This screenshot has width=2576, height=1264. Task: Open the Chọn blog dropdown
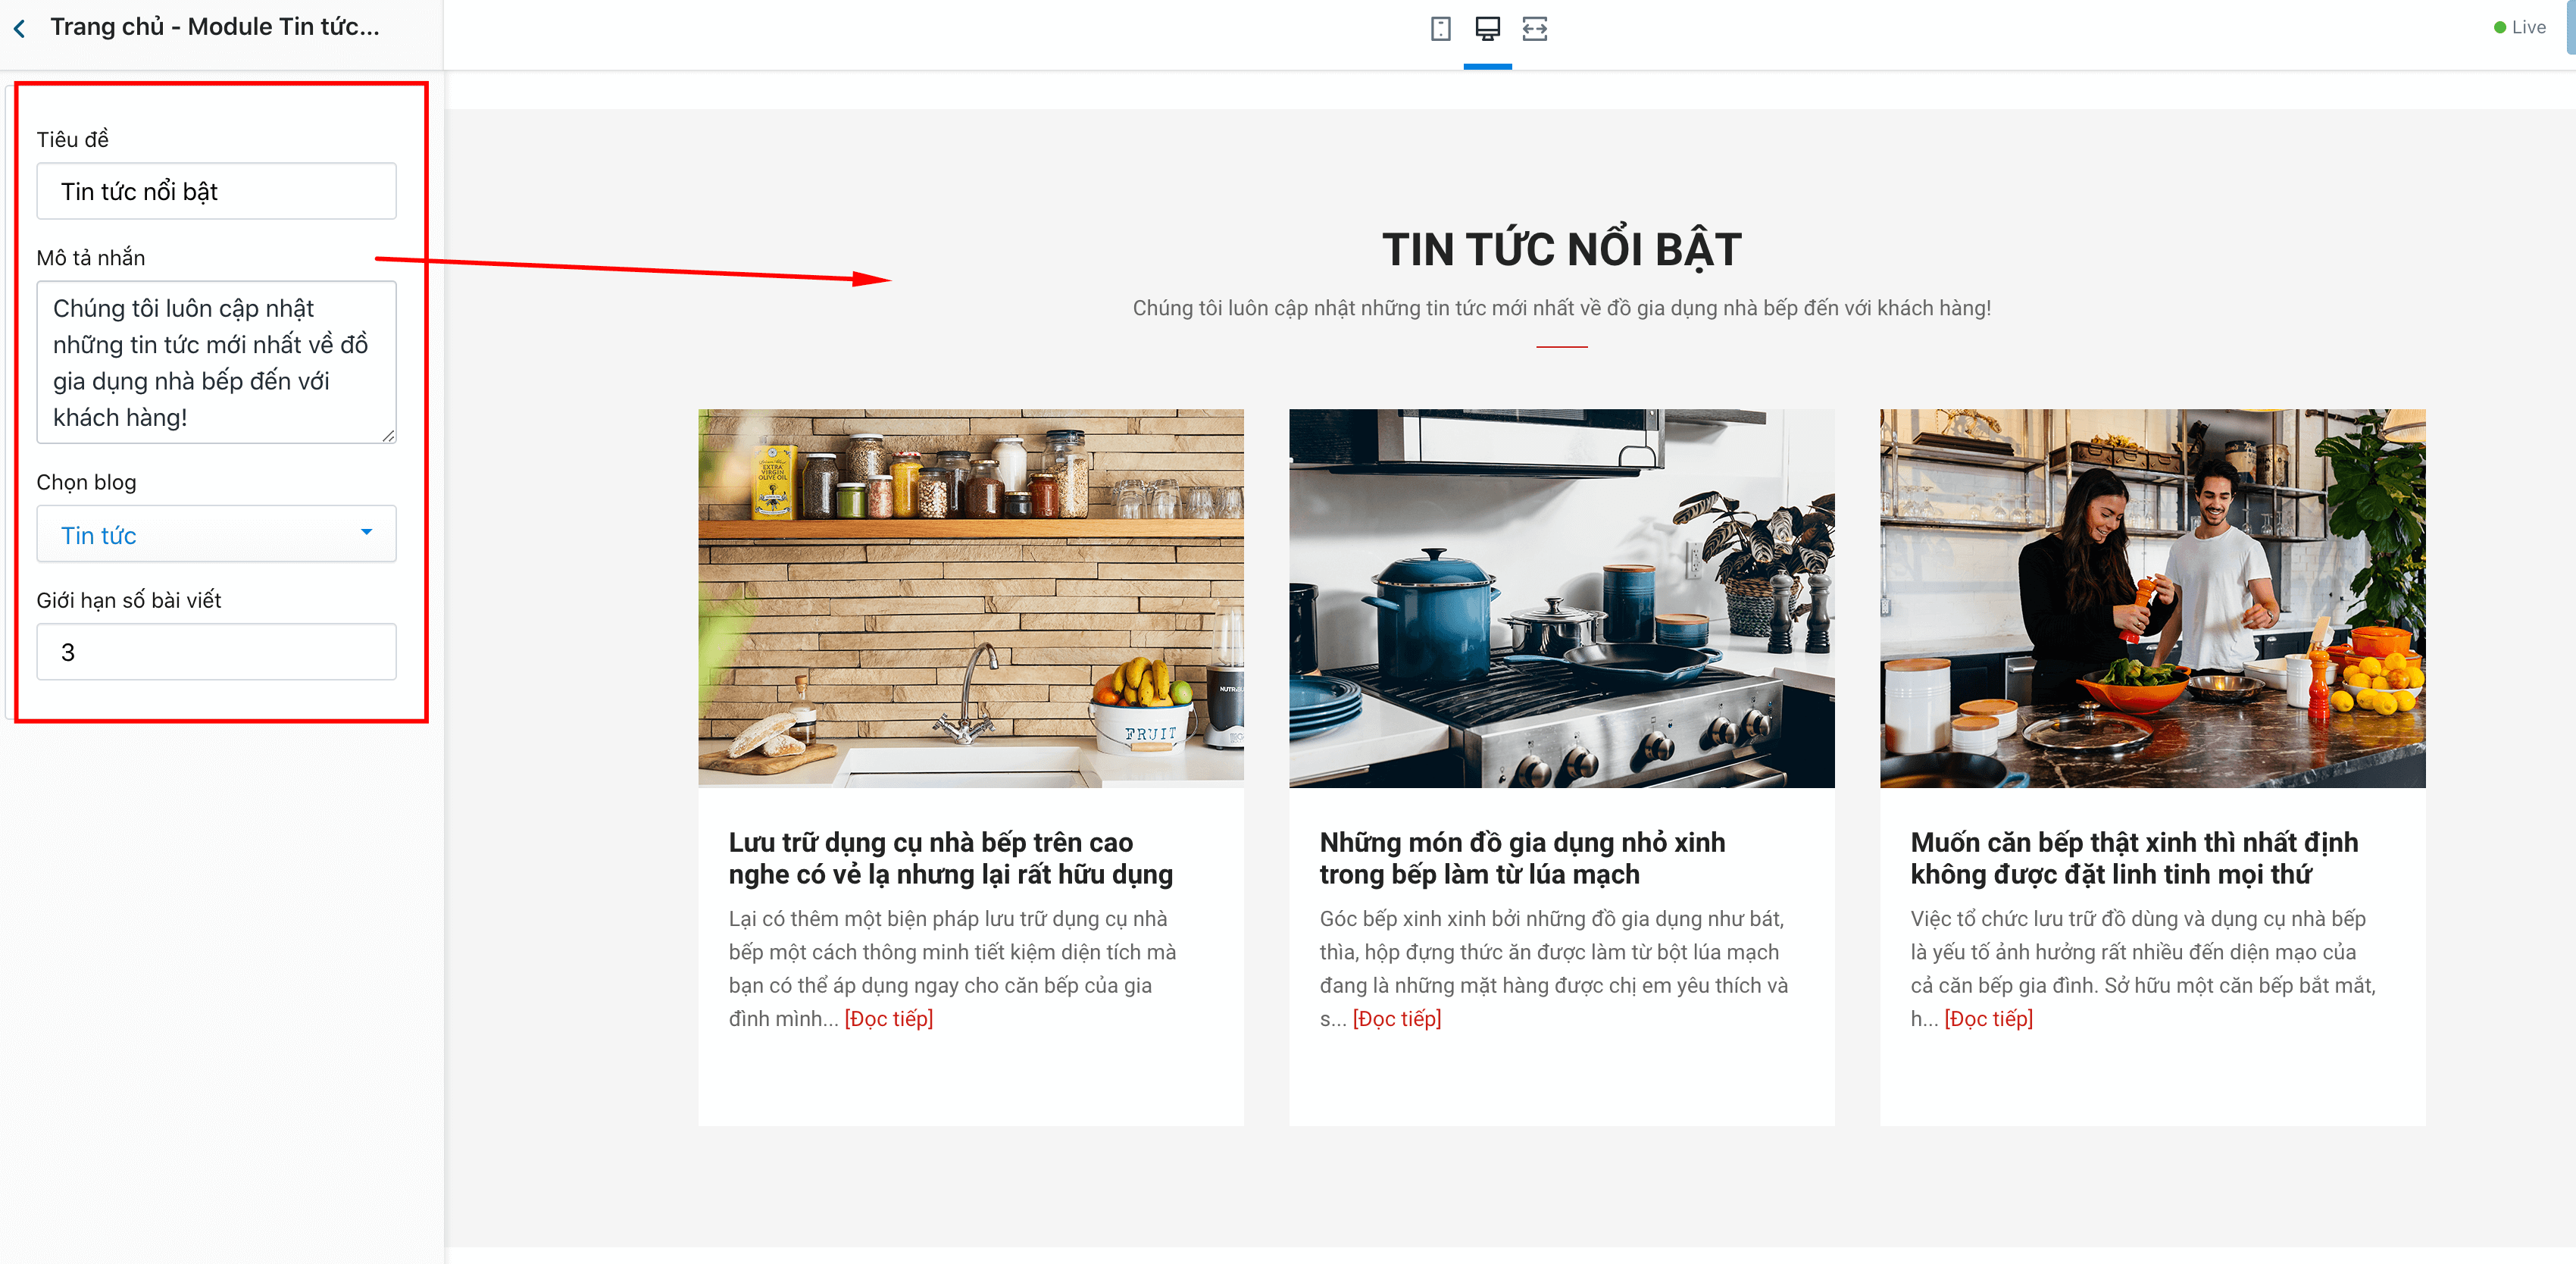(216, 534)
